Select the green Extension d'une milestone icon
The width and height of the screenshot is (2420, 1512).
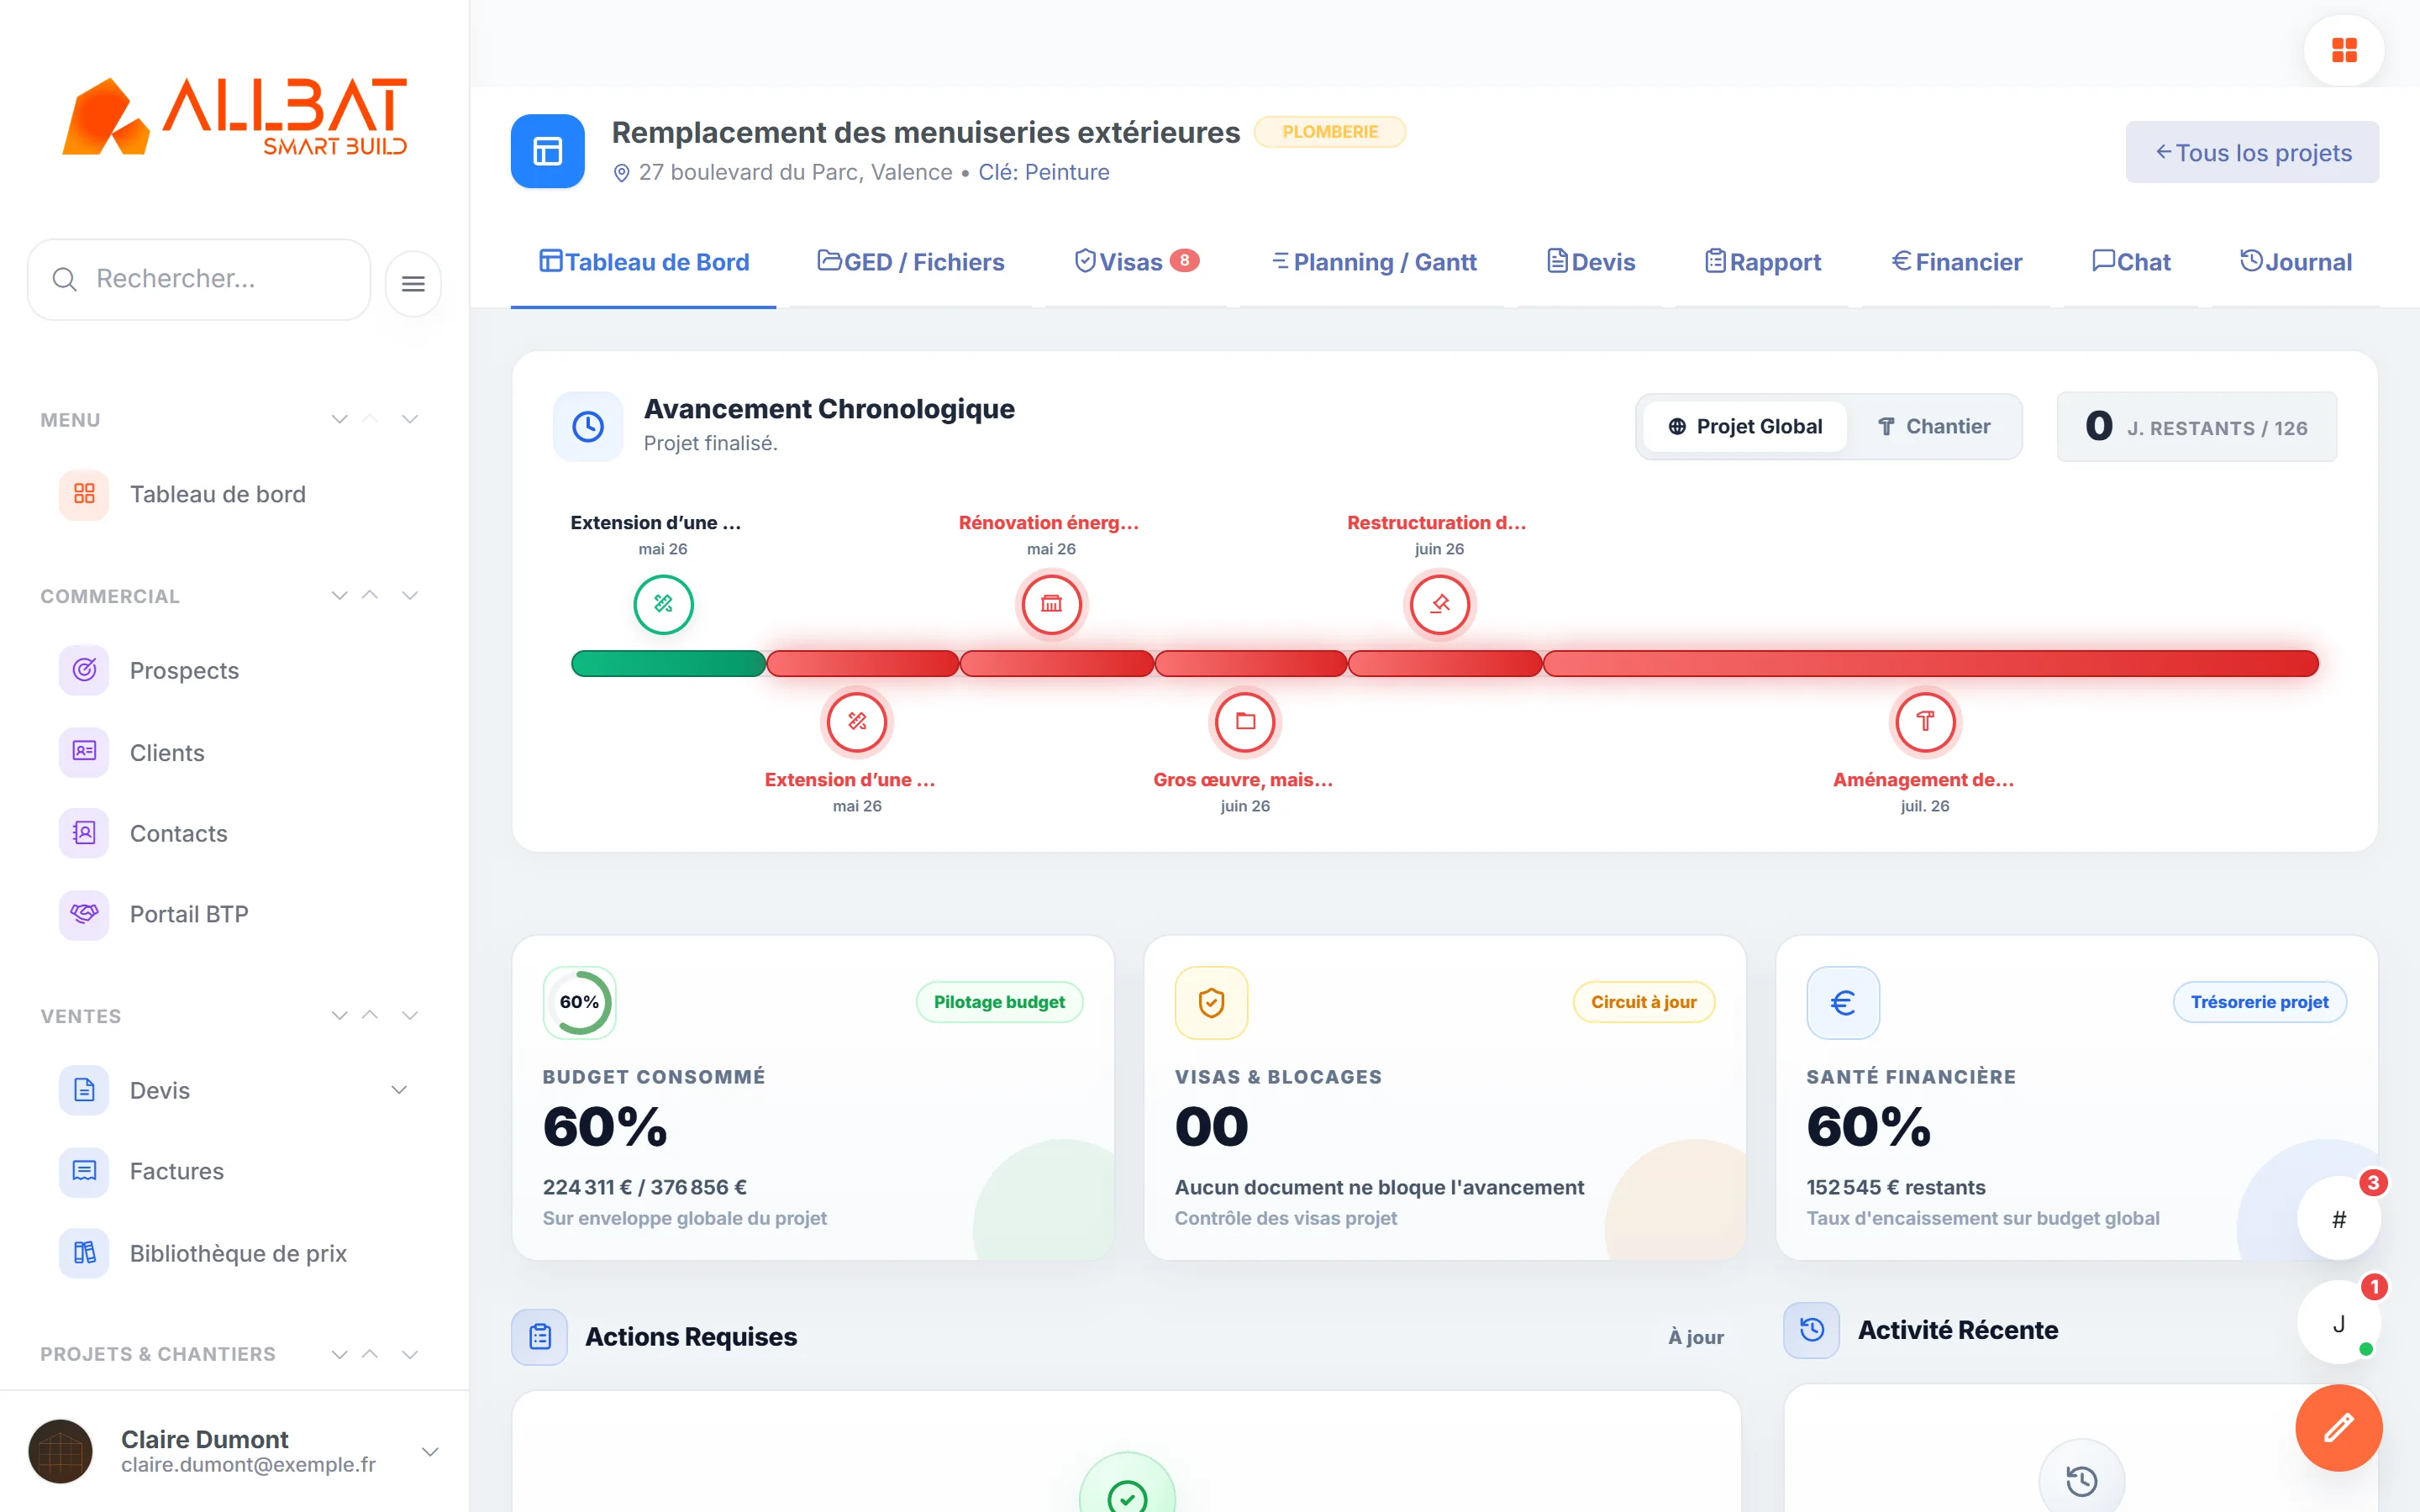coord(663,604)
